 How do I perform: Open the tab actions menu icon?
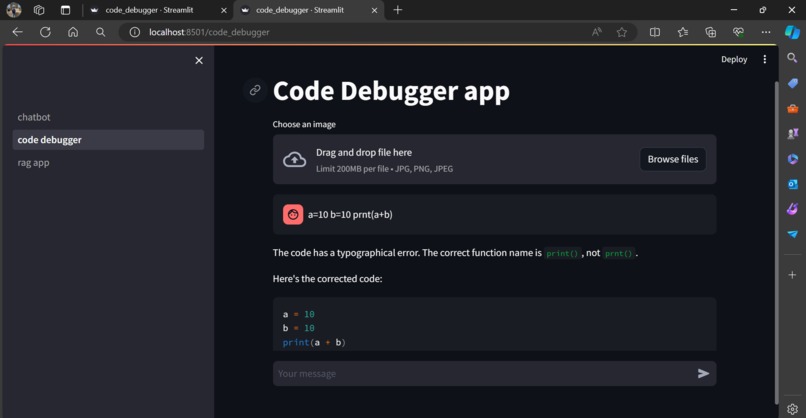coord(65,10)
